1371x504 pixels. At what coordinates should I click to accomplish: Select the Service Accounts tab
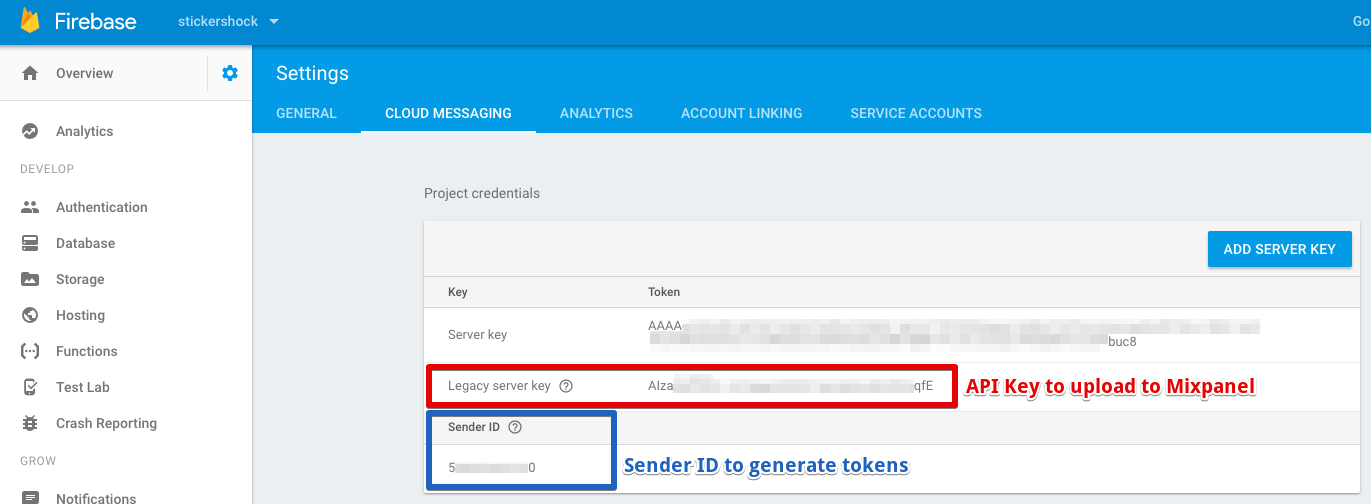point(915,113)
